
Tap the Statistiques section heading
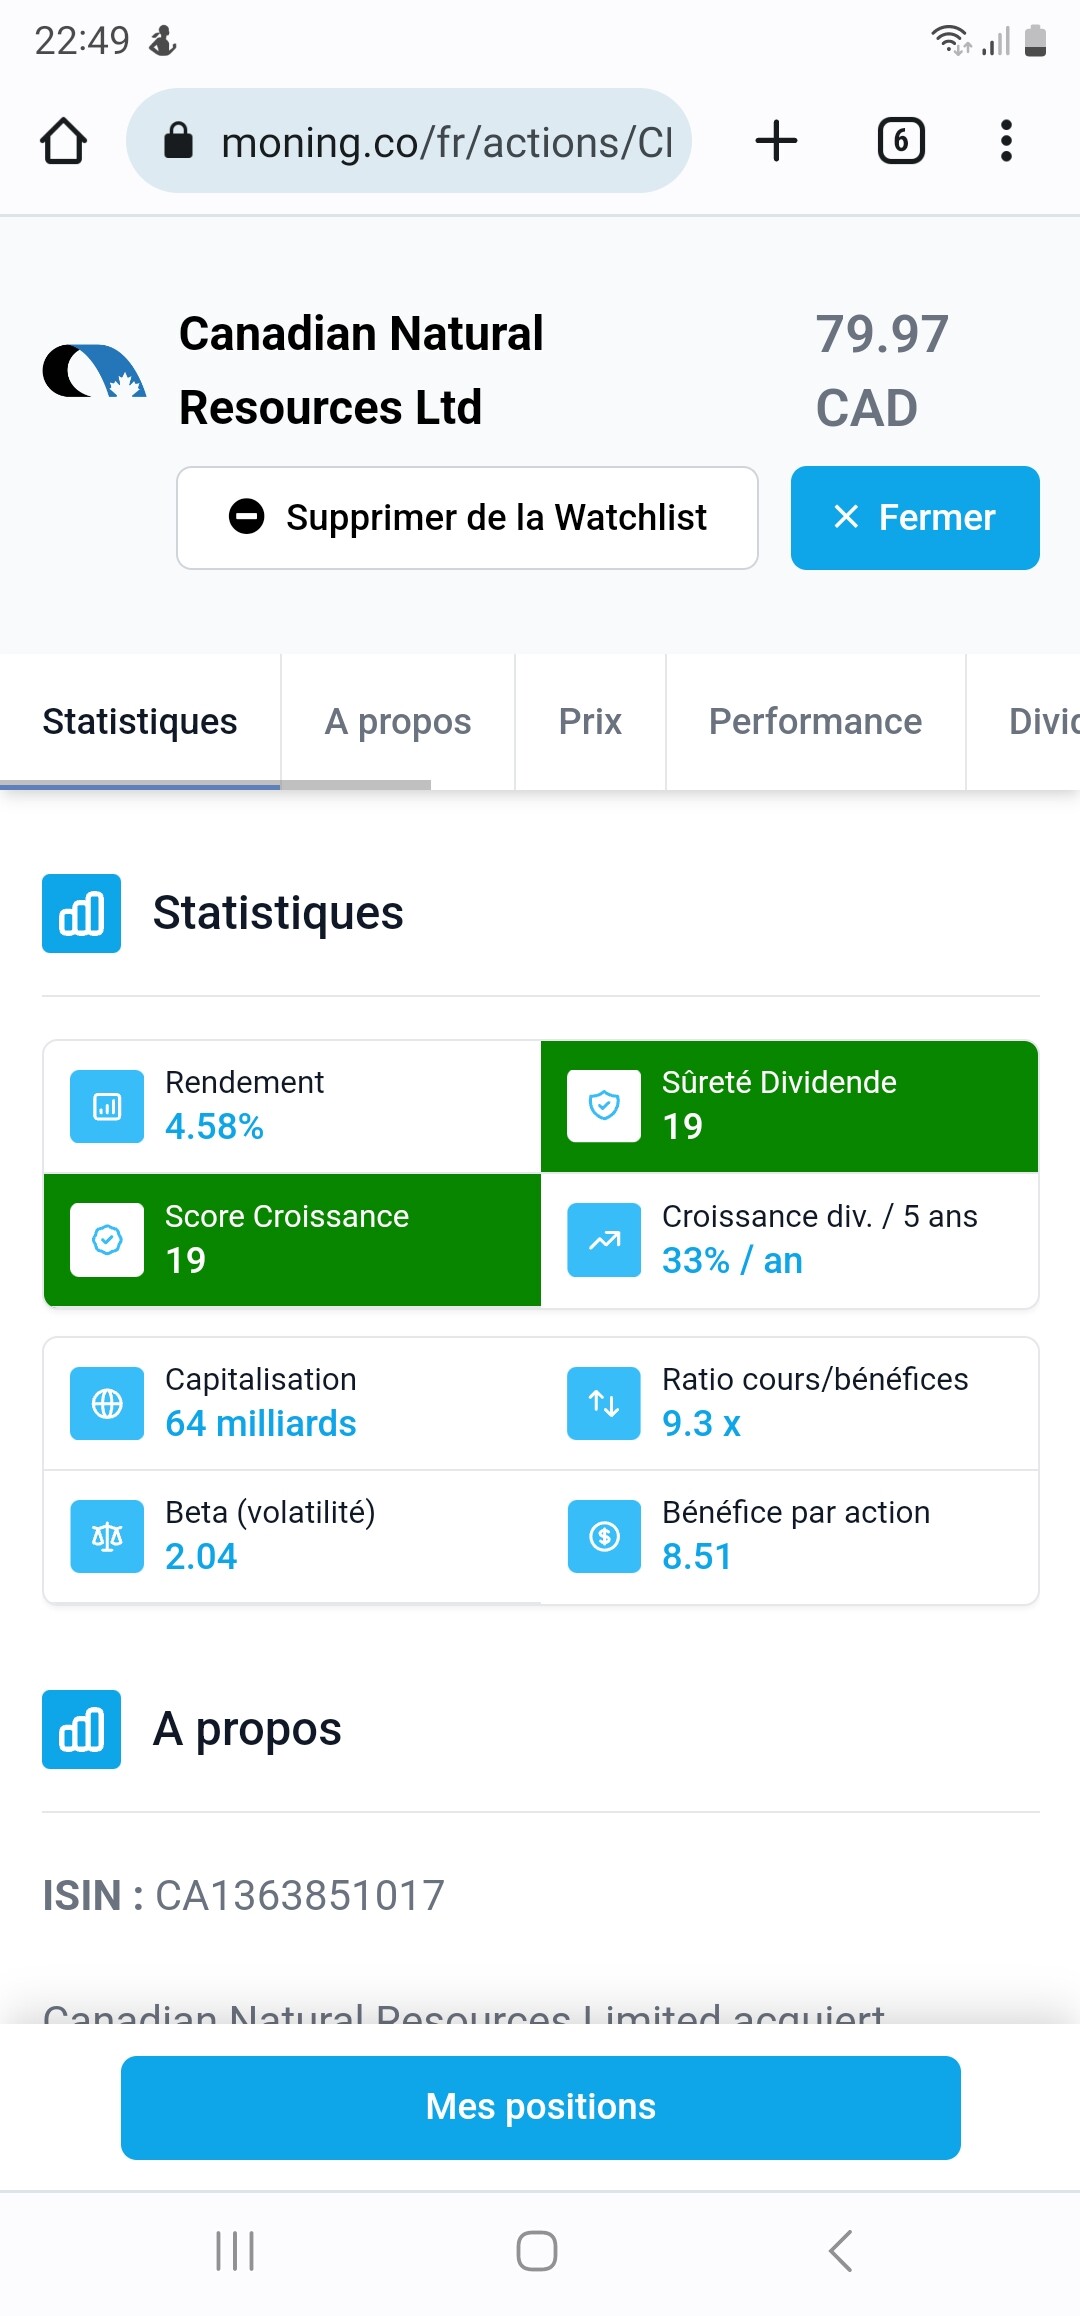[x=278, y=913]
